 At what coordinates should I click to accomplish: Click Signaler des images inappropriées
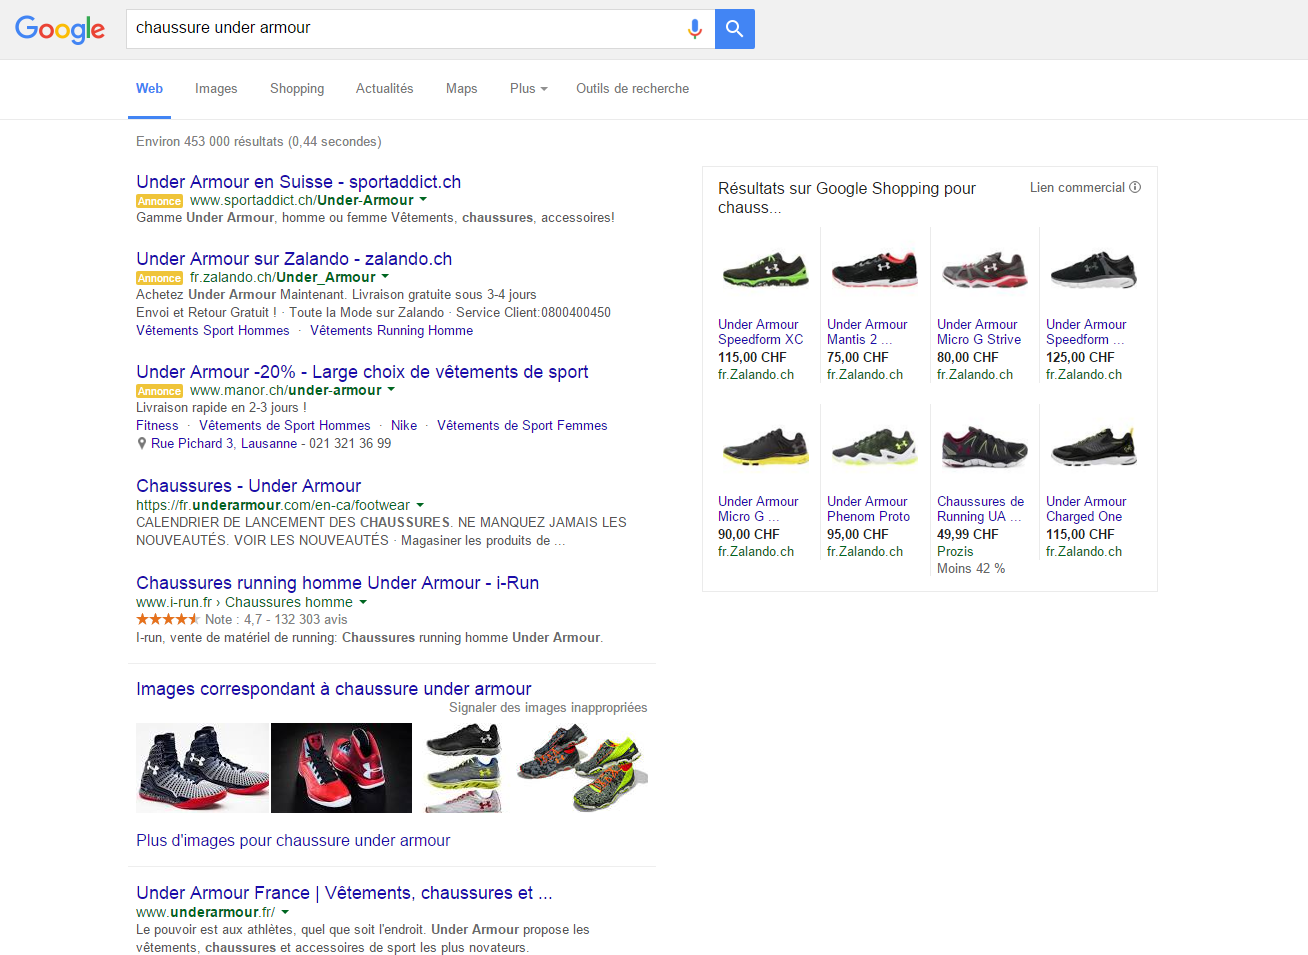[x=548, y=708]
